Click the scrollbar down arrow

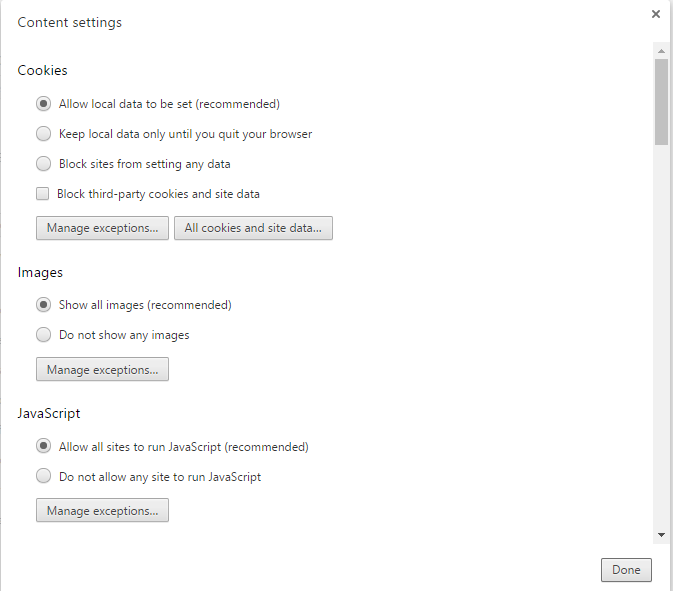[661, 535]
